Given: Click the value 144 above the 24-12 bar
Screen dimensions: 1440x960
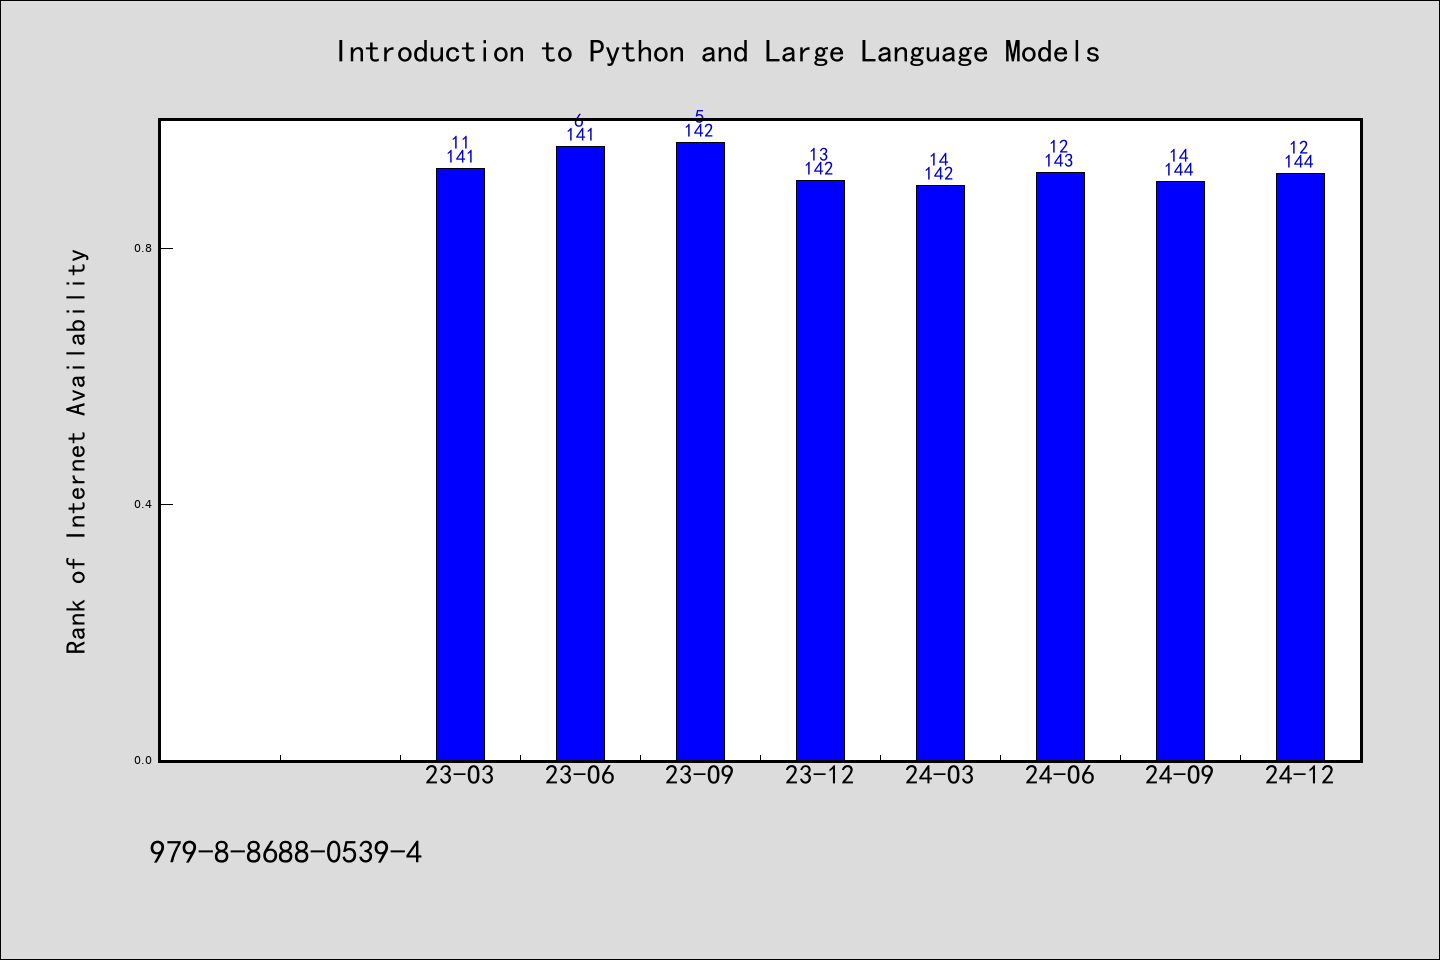Looking at the screenshot, I should point(1299,162).
